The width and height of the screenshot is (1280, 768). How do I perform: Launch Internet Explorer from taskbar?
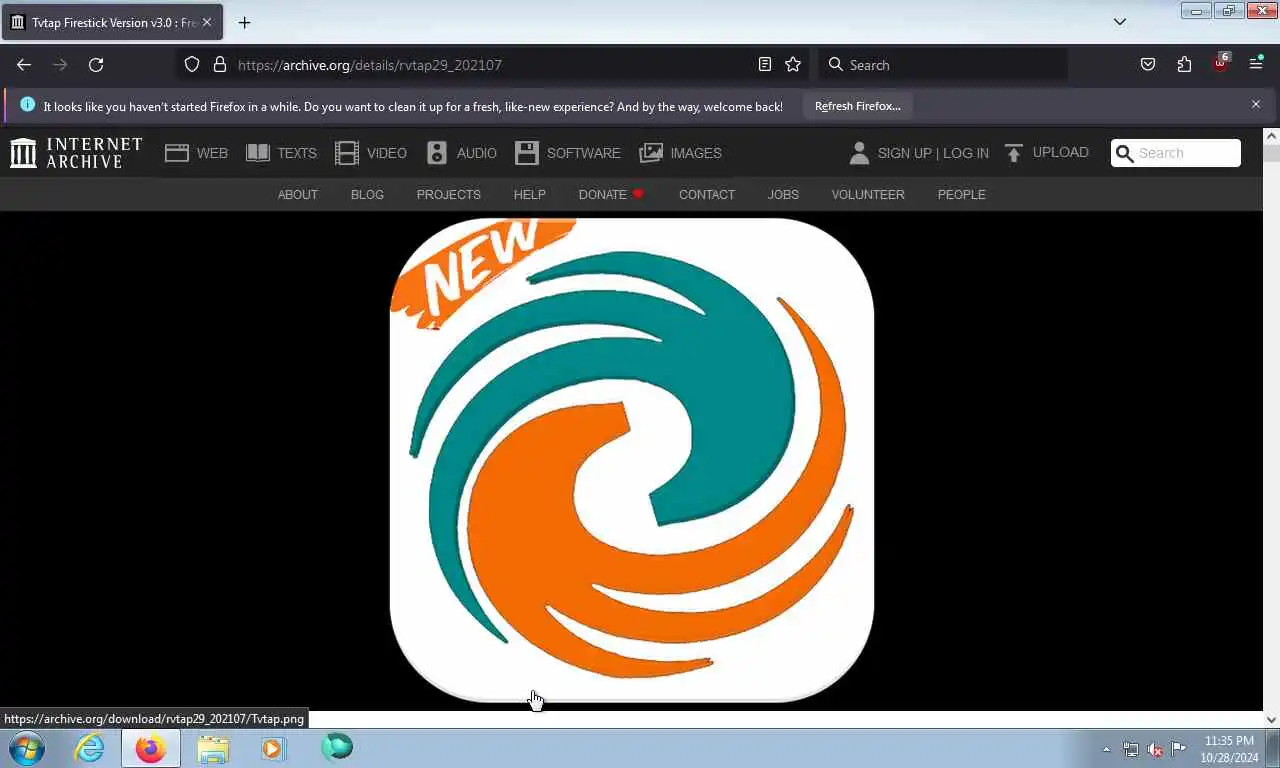click(89, 748)
